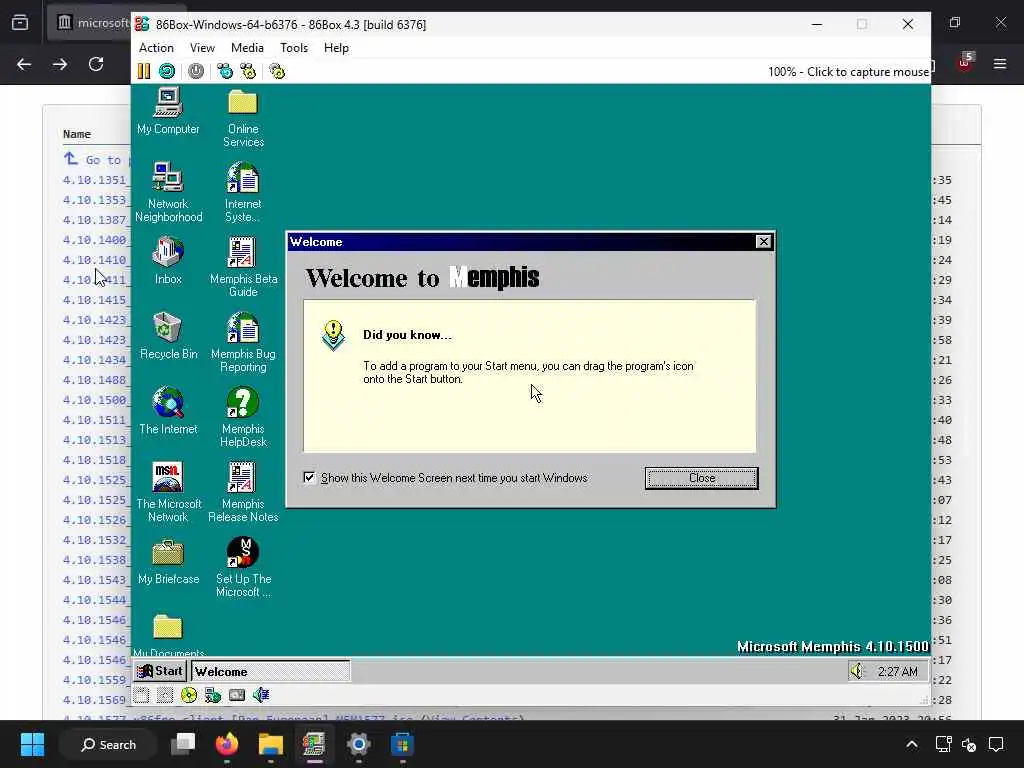The image size is (1024, 768).
Task: Open the Memphis Start button
Action: pyautogui.click(x=161, y=671)
